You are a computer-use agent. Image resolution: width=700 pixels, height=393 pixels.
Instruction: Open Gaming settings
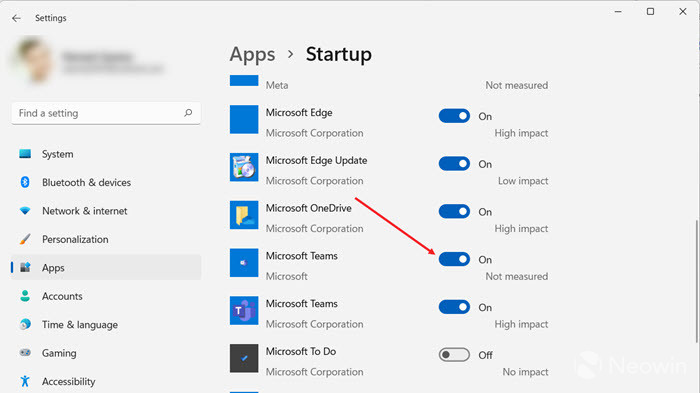pos(106,353)
